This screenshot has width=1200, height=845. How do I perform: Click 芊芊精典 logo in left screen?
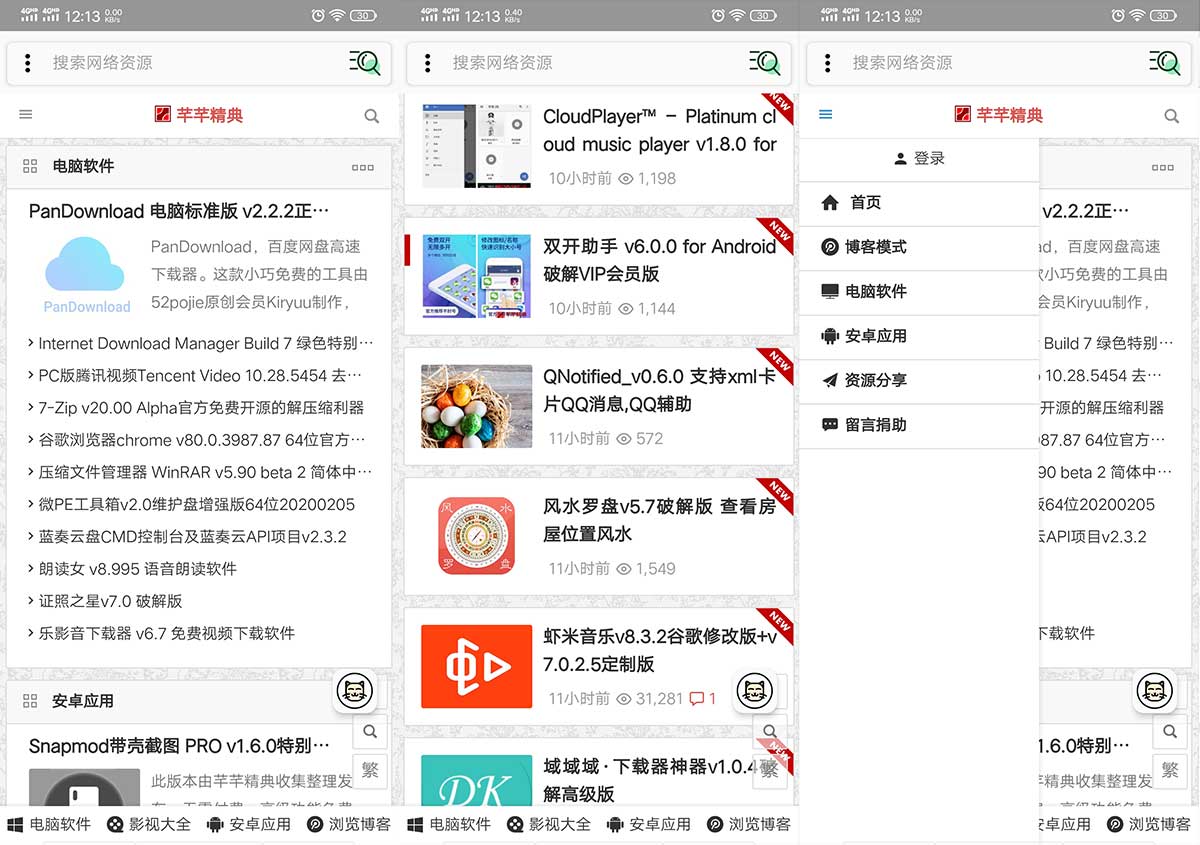(199, 115)
